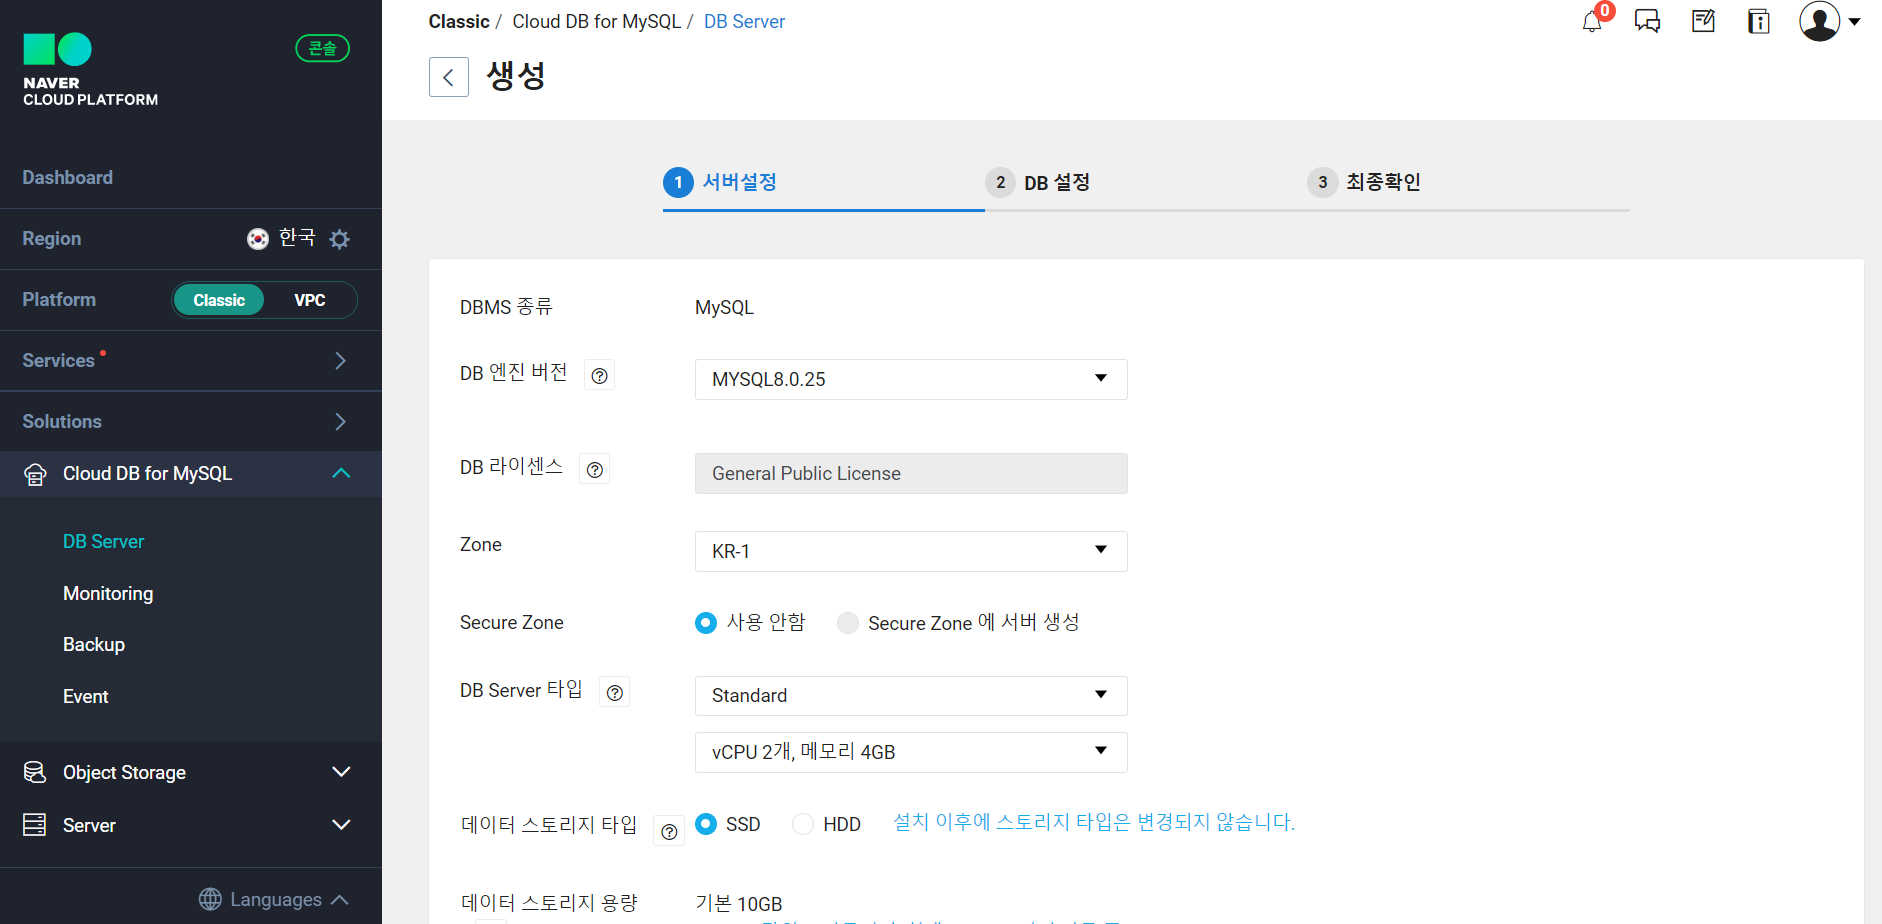Screen dimensions: 1882x924
Task: Click the Region label in sidebar
Action: [52, 238]
